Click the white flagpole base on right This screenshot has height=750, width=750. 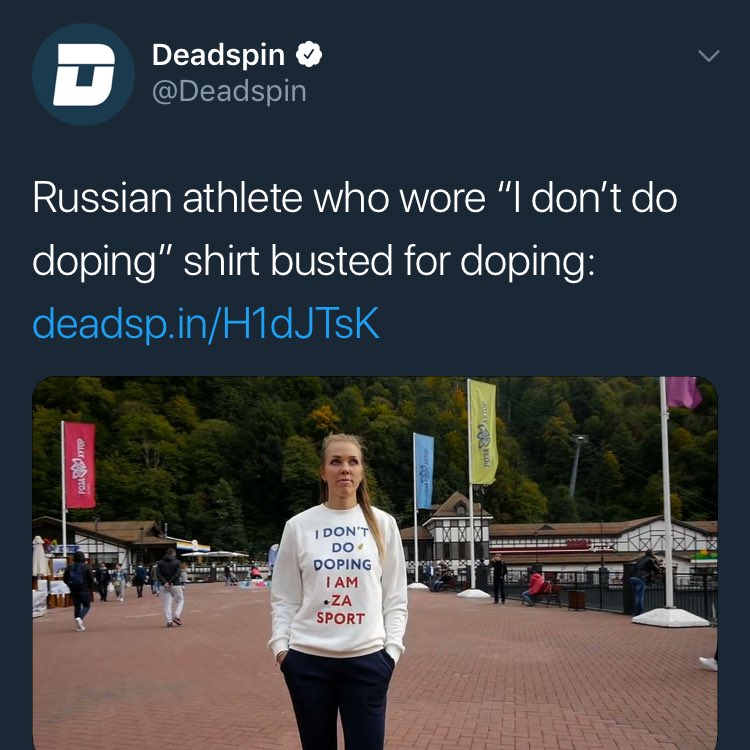pos(670,617)
